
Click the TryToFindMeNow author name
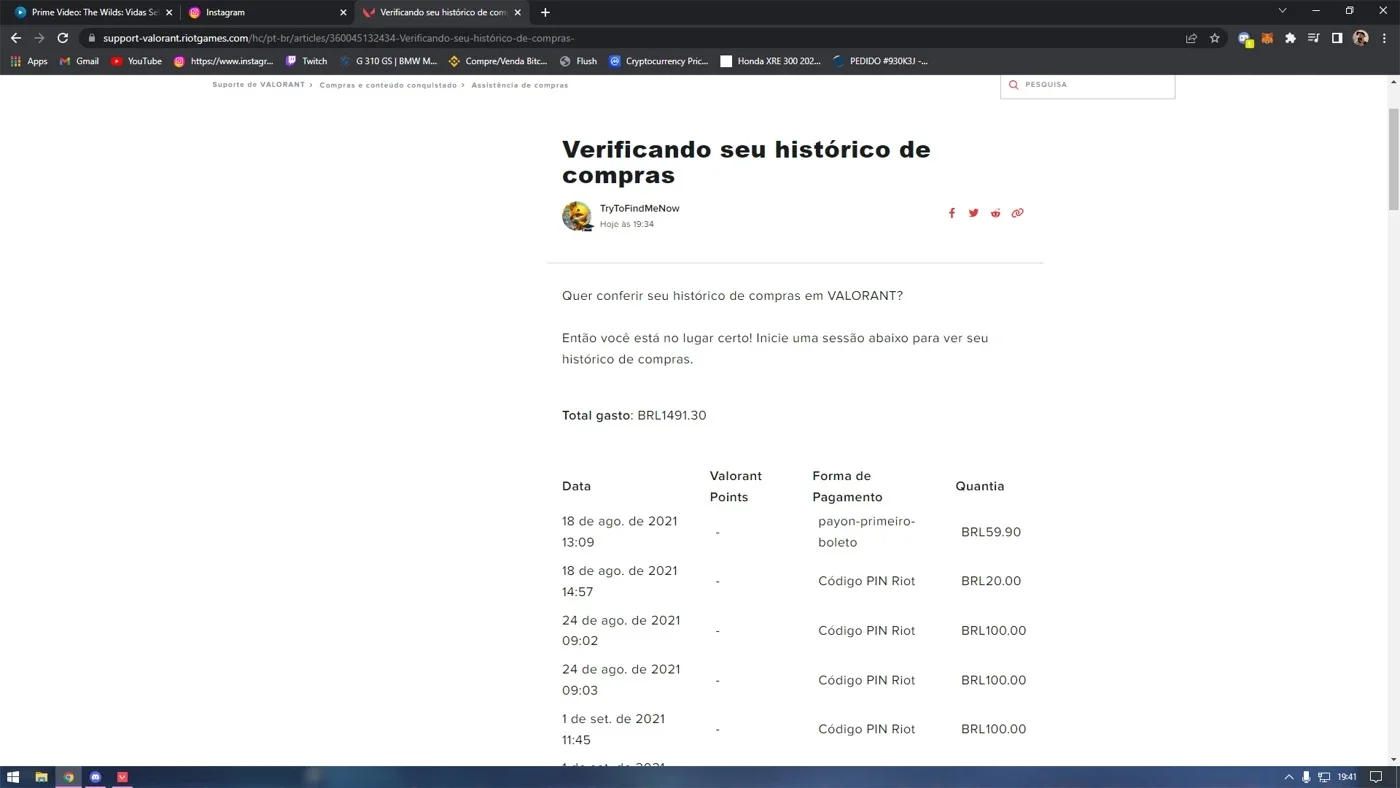tap(639, 208)
